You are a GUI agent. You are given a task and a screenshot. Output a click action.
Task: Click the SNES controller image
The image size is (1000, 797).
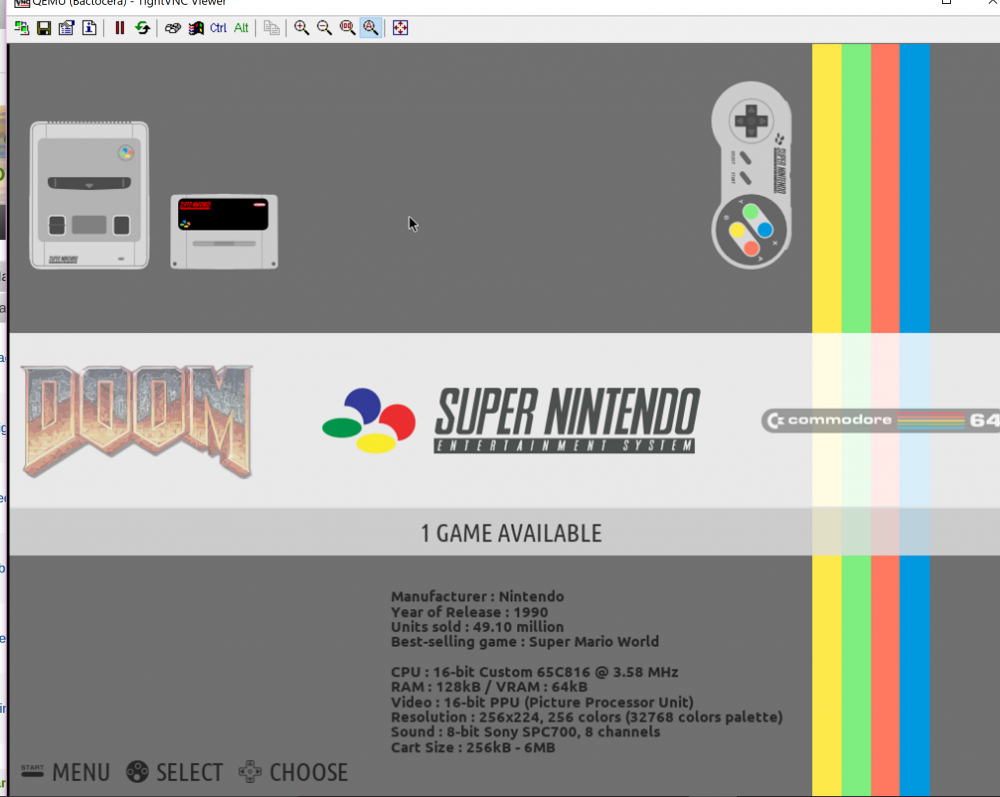pos(751,175)
